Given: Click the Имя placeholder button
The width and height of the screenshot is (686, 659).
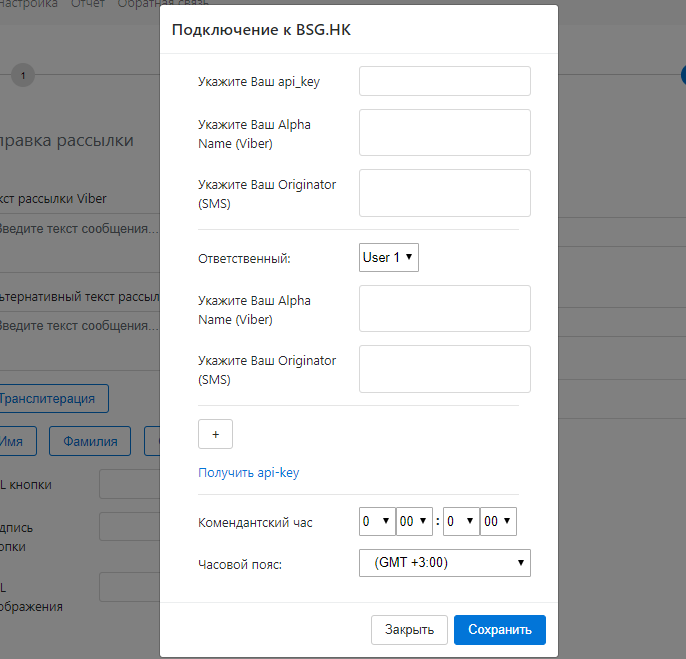Looking at the screenshot, I should coord(14,441).
